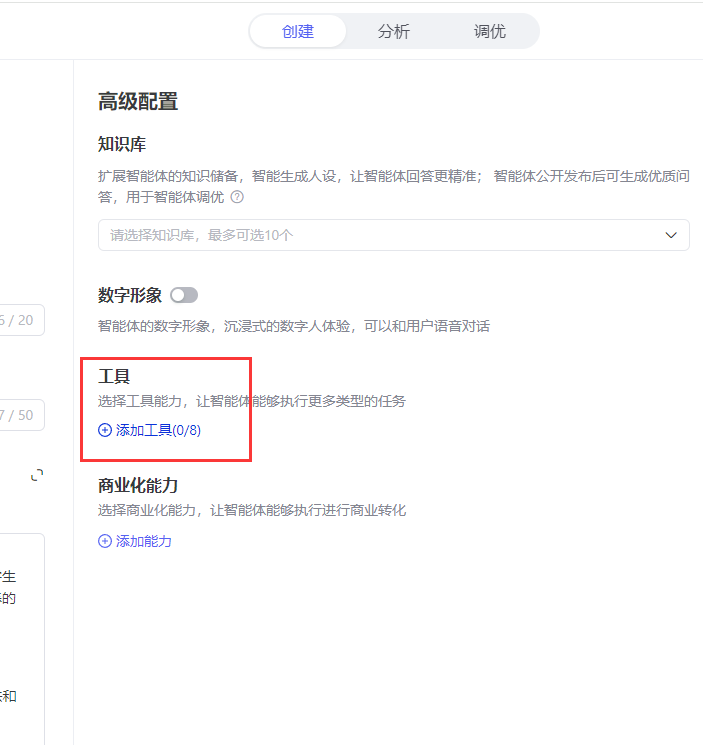Viewport: 703px width, 745px height.
Task: Click the expand icon in left panel
Action: click(x=37, y=475)
